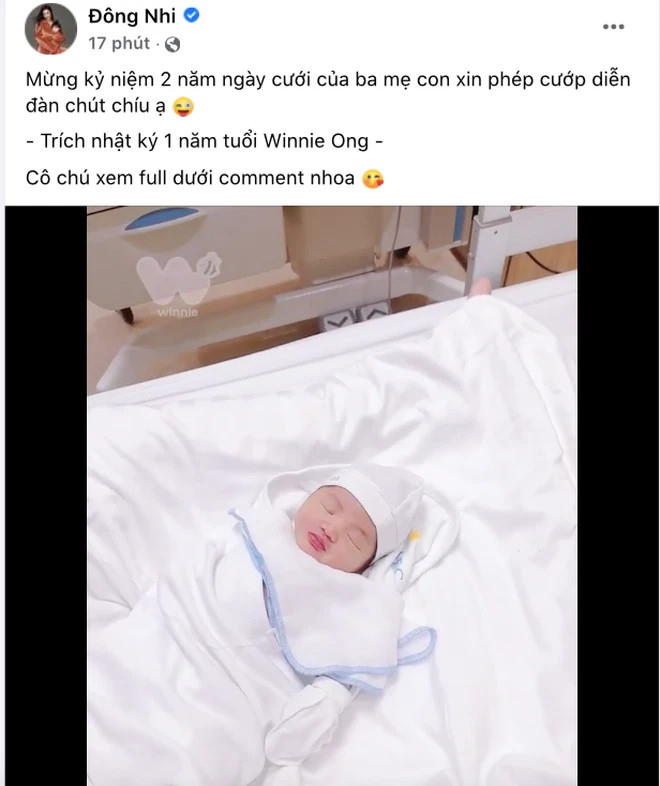Click the winking tongue emoji
The image size is (660, 786).
click(183, 107)
